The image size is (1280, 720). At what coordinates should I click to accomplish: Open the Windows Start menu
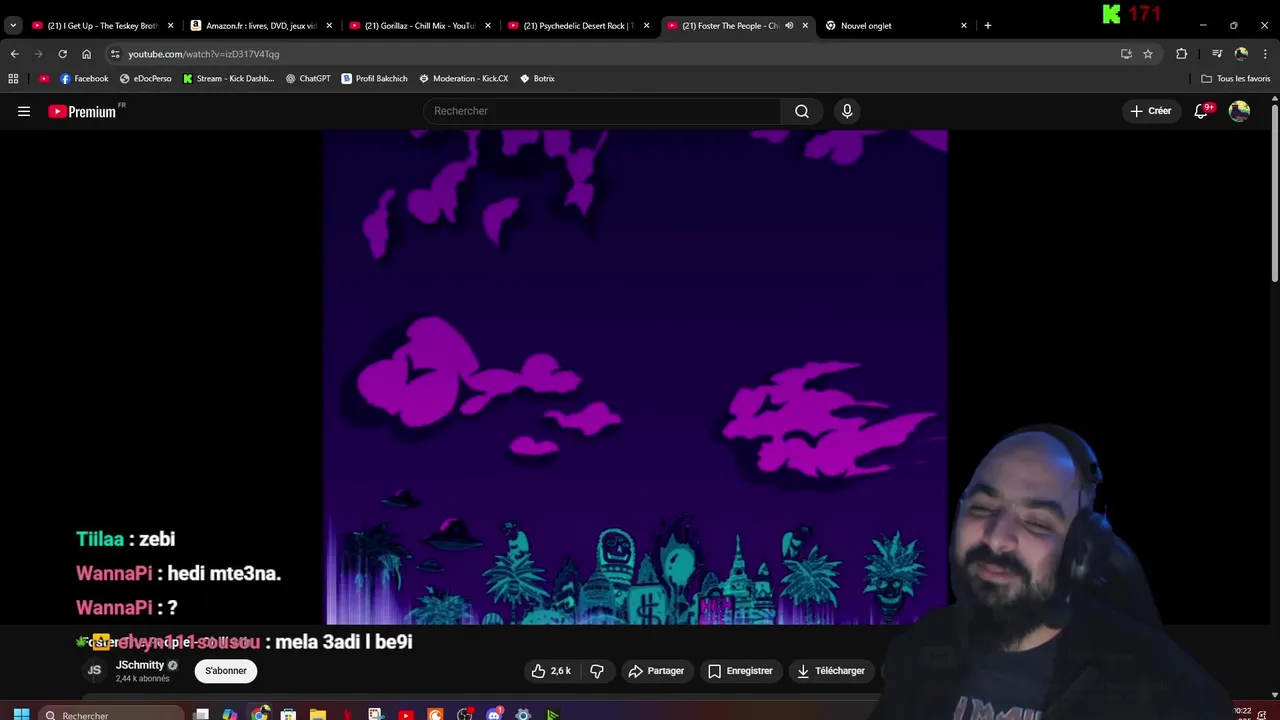click(x=21, y=714)
